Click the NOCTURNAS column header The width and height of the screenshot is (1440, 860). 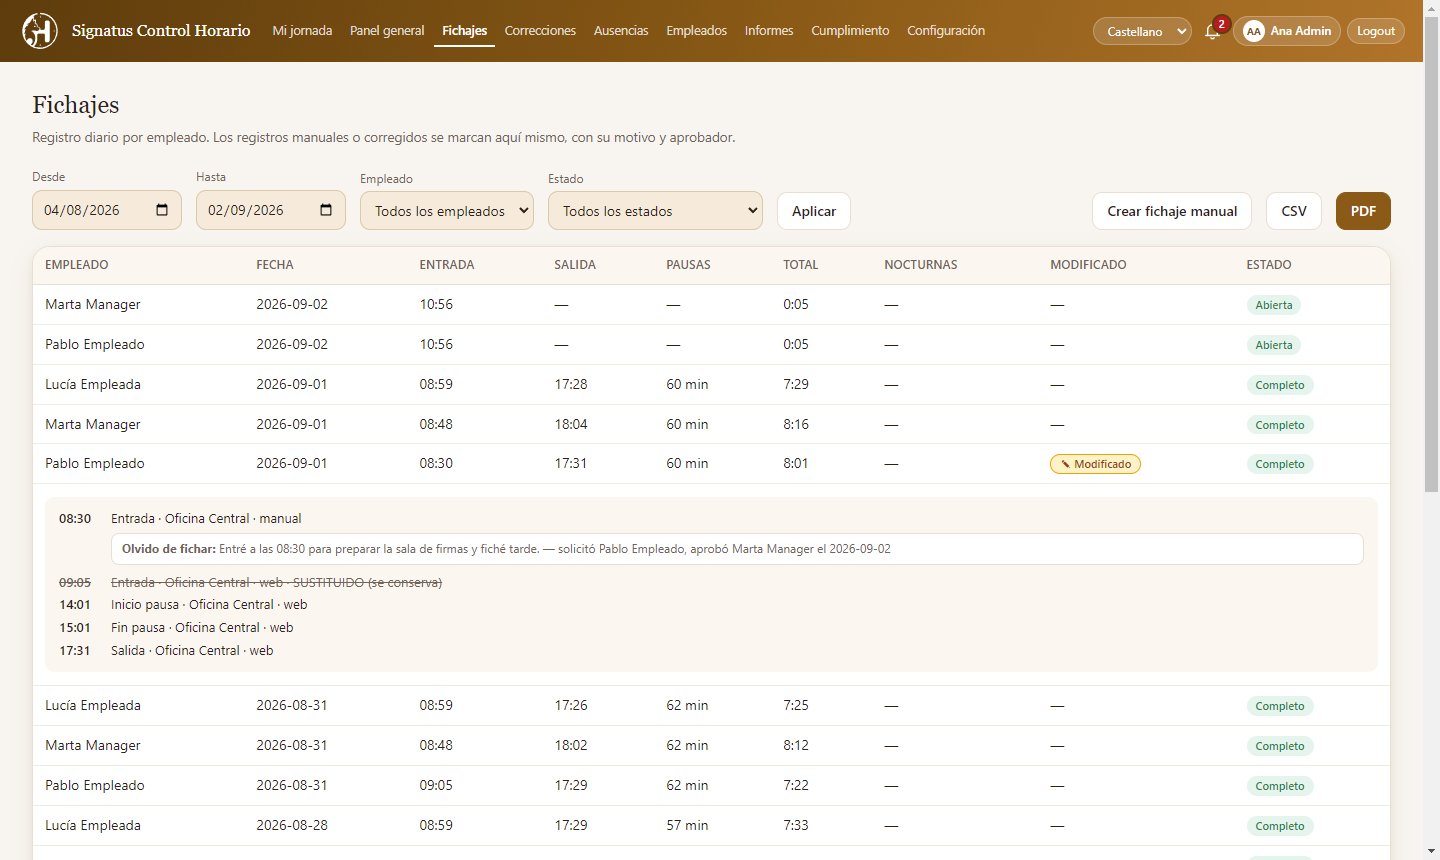(921, 265)
